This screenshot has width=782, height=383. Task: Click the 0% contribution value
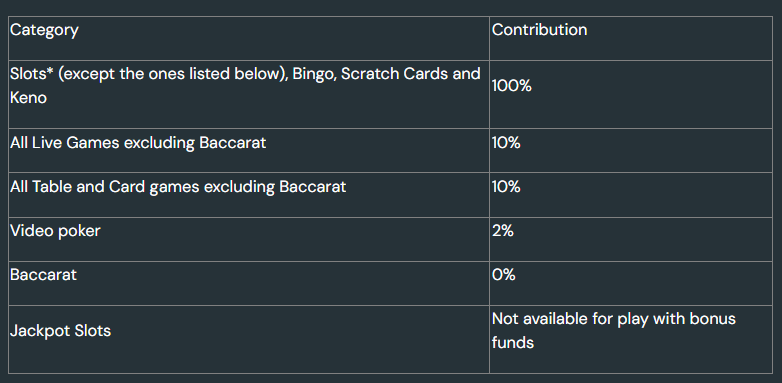tap(504, 275)
